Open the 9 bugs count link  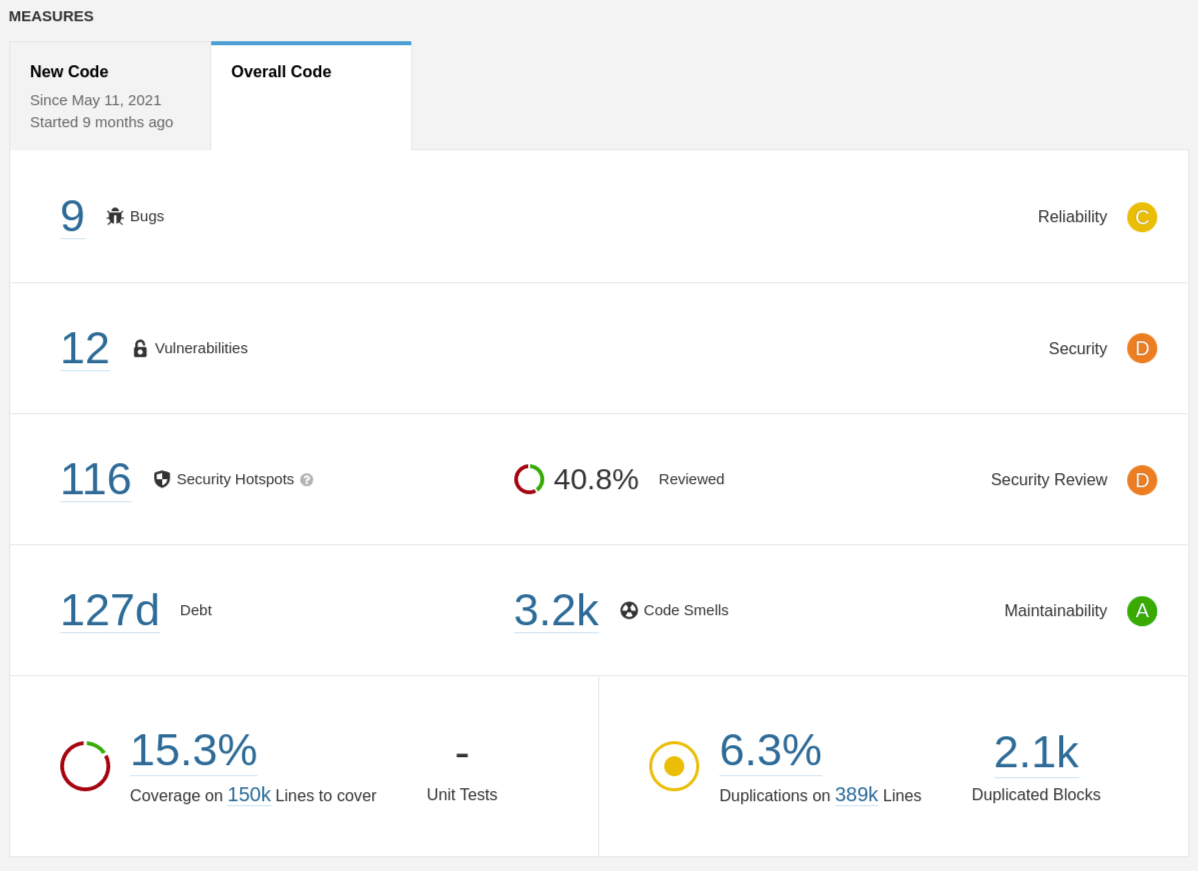click(72, 216)
